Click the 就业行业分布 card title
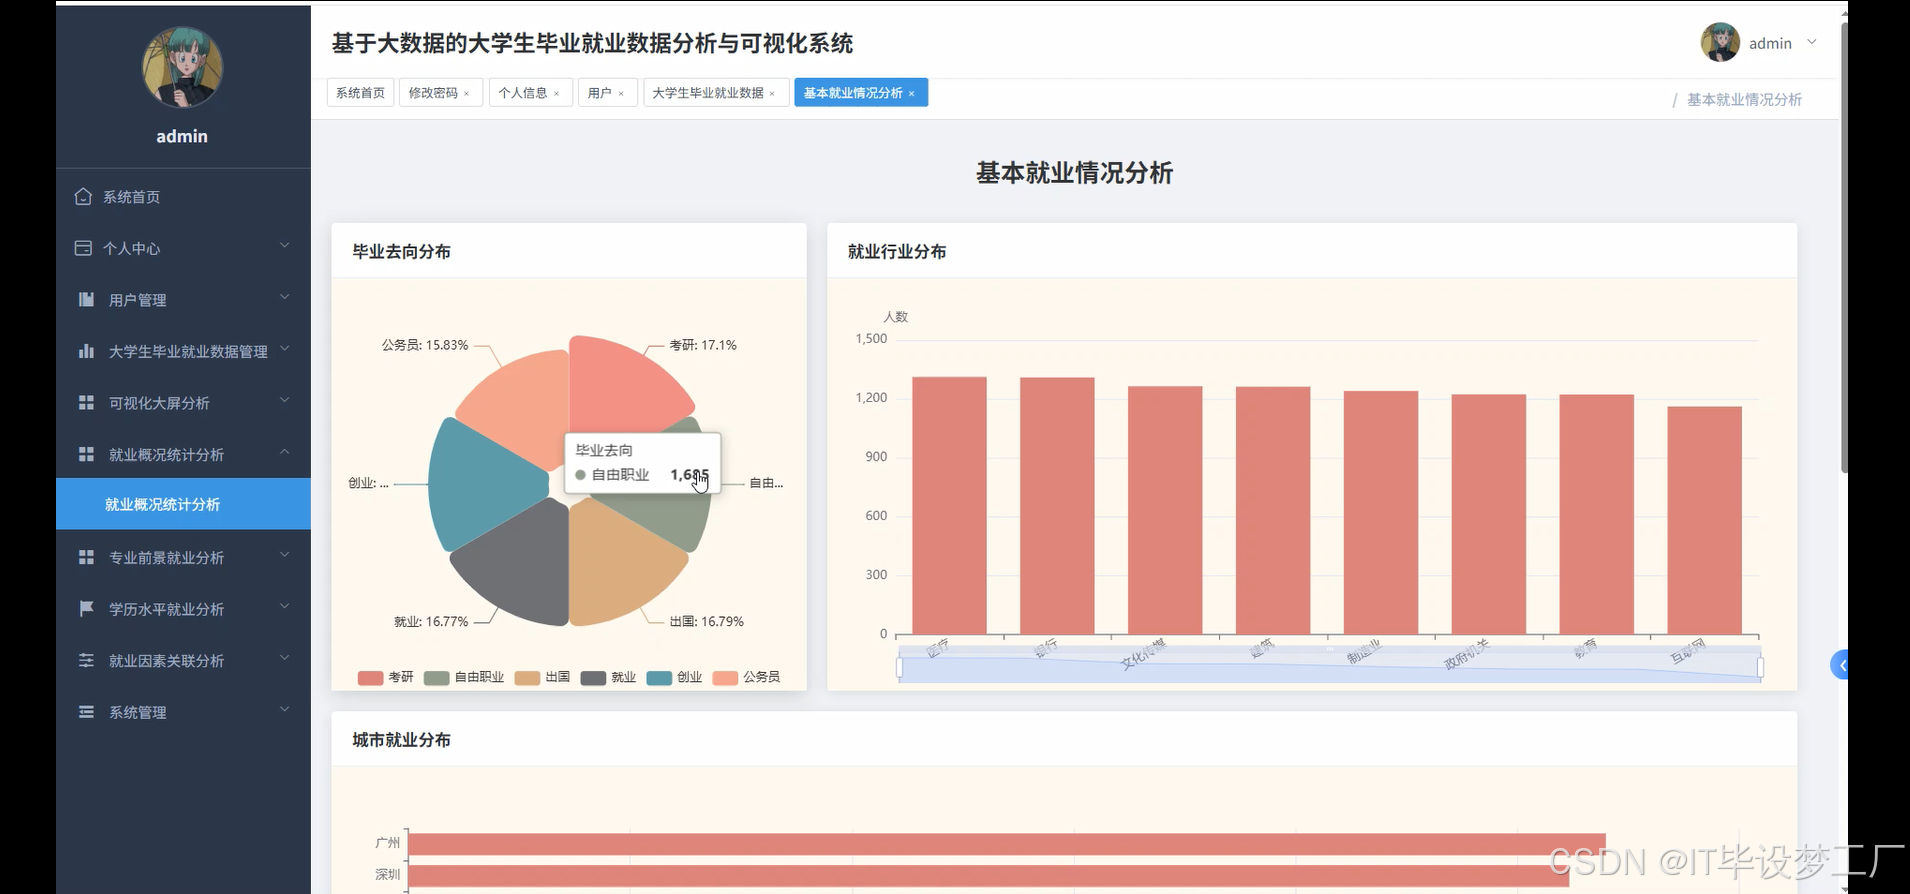The image size is (1910, 894). (x=897, y=251)
